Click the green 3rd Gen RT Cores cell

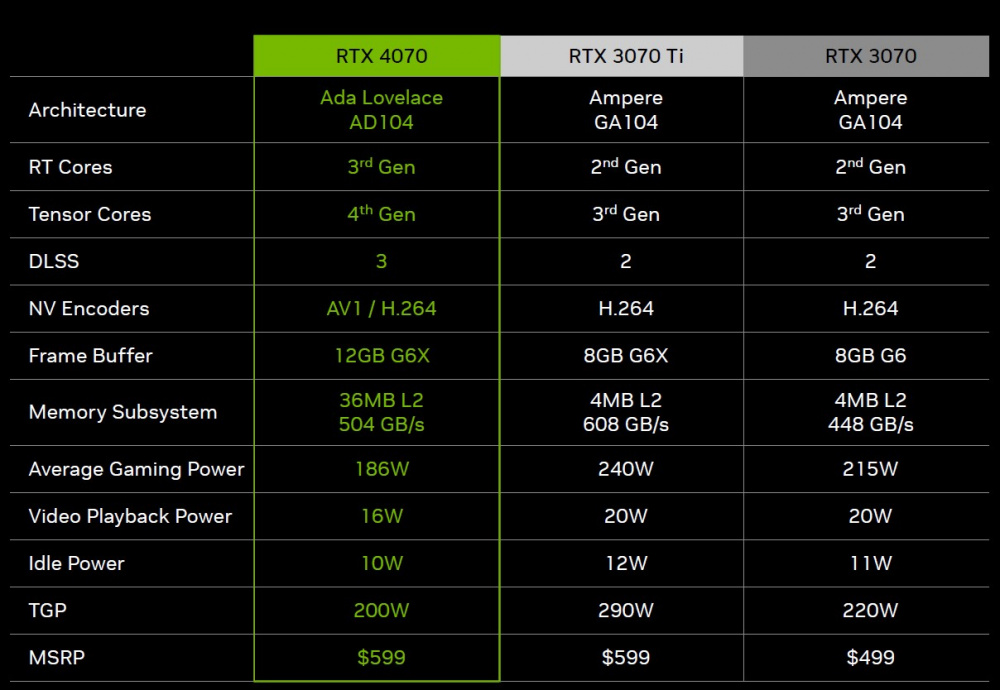[x=381, y=166]
